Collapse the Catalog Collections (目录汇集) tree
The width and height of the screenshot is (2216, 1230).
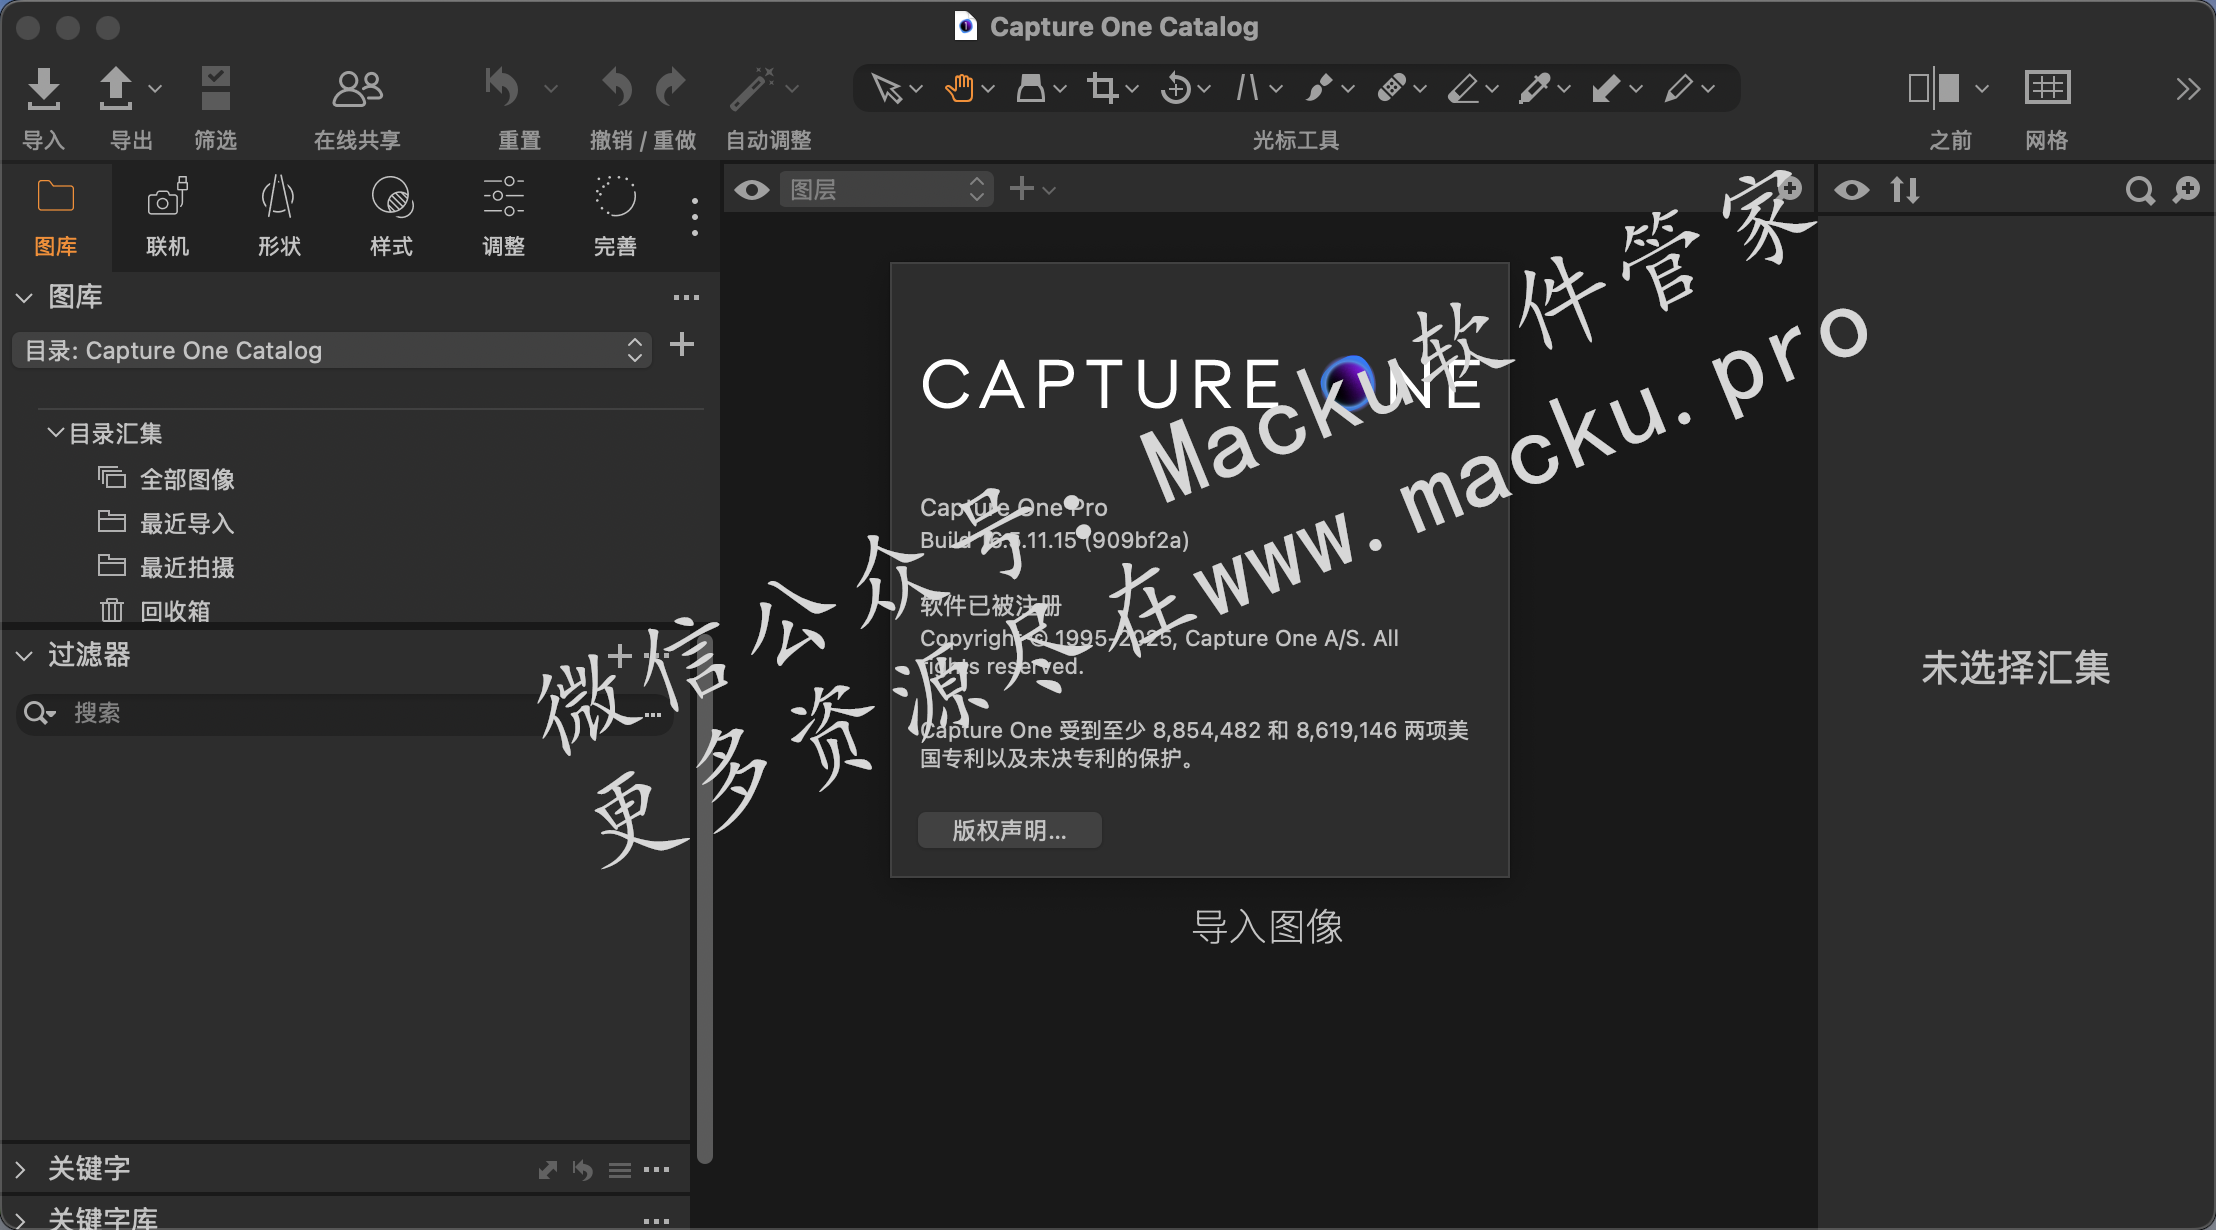56,433
